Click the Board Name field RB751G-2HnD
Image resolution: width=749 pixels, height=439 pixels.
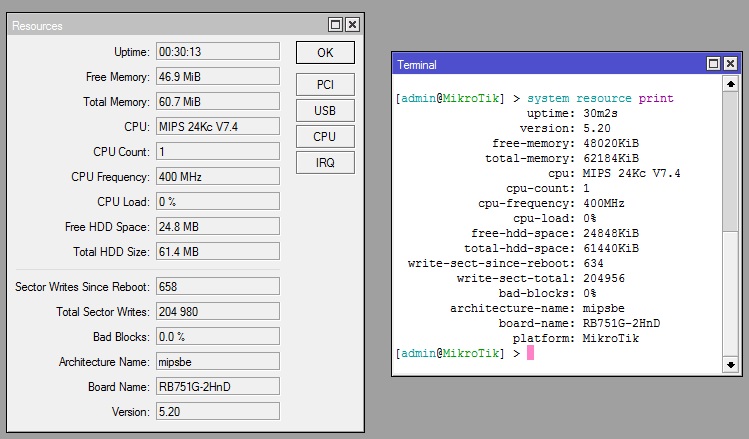pos(217,387)
